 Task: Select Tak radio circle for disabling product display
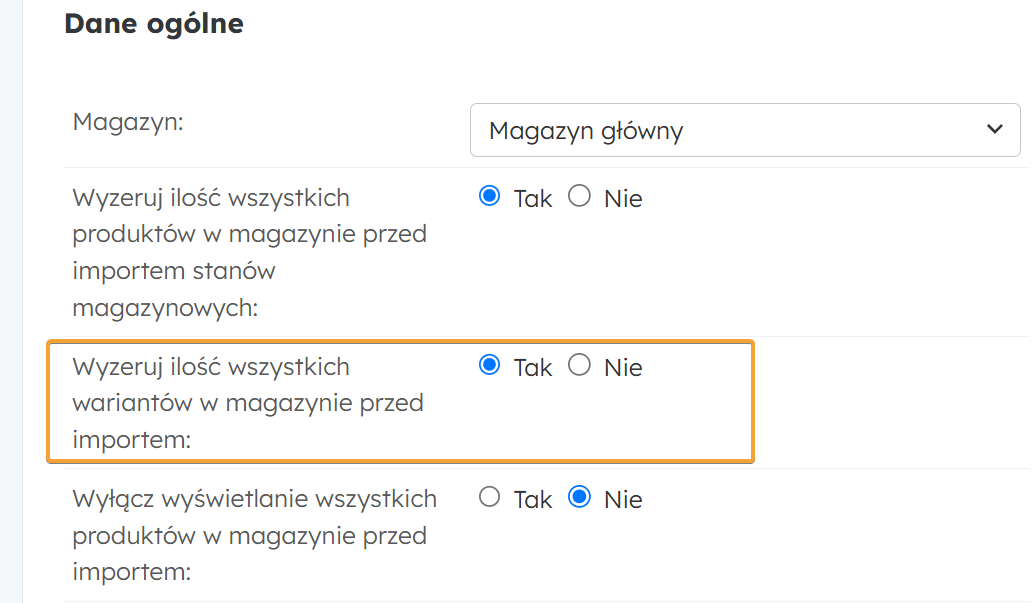(x=490, y=497)
